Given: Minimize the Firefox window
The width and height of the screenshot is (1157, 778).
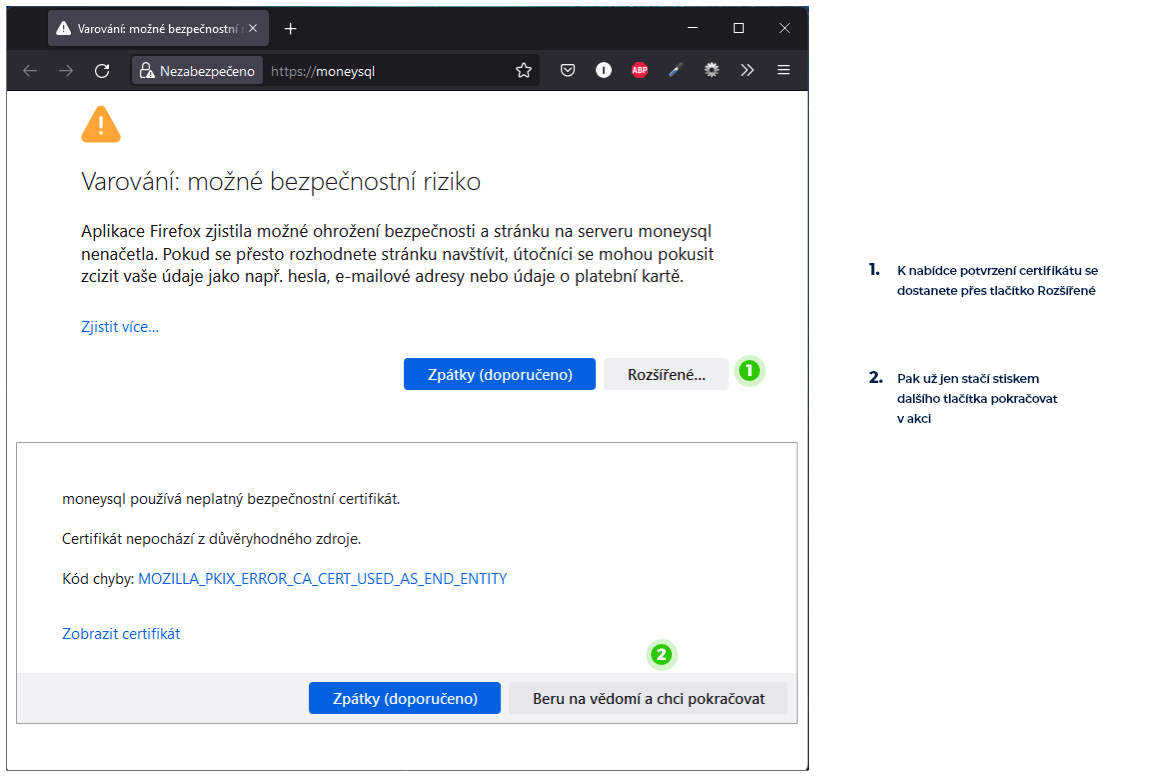Looking at the screenshot, I should click(692, 28).
